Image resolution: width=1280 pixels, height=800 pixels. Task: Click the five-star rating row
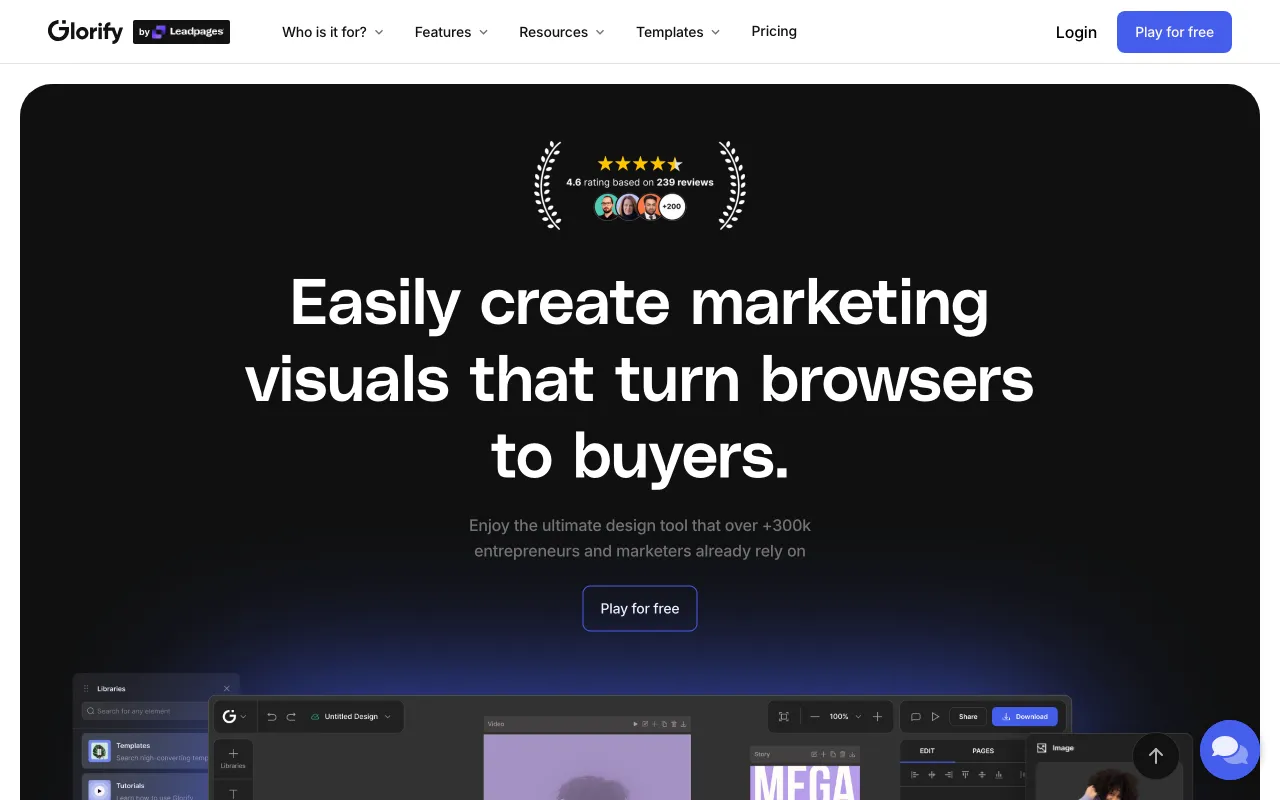click(x=640, y=163)
